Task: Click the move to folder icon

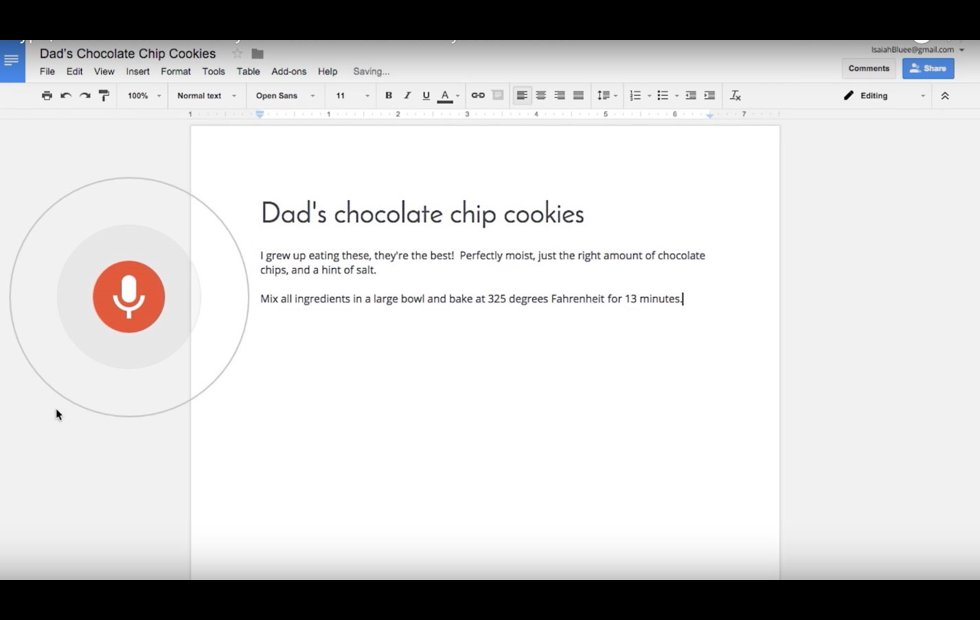Action: click(x=257, y=54)
